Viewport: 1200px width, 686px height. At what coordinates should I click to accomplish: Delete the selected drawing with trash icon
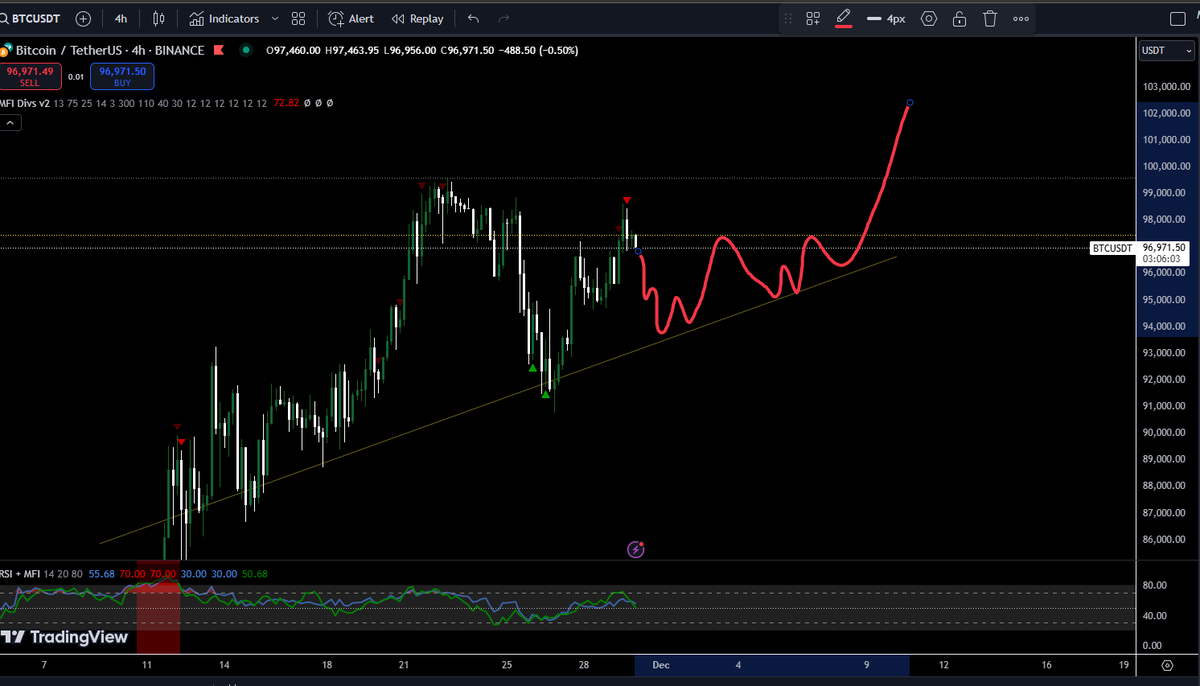coord(990,18)
